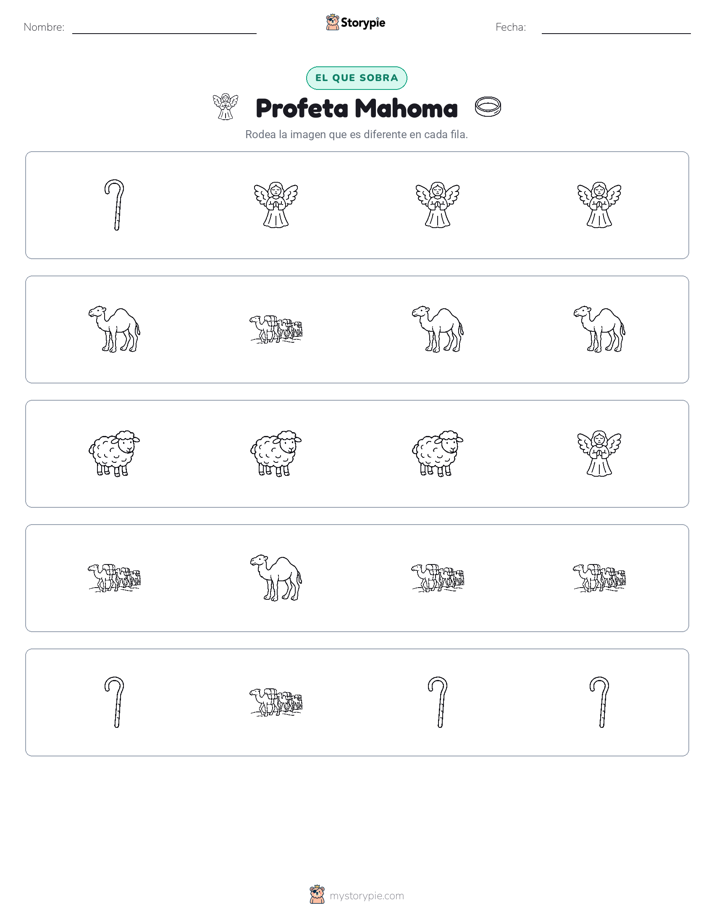
Task: Click the footer bear logo icon
Action: click(x=317, y=895)
